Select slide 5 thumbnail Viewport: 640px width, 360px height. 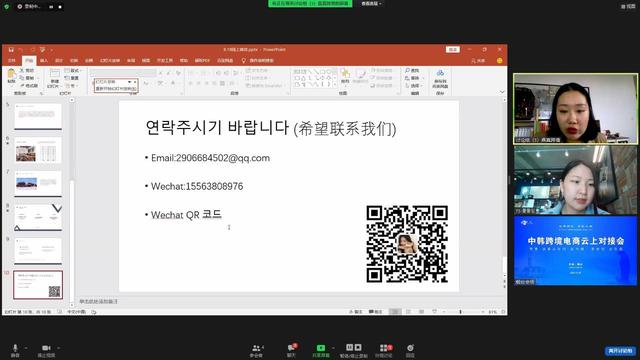coord(38,116)
